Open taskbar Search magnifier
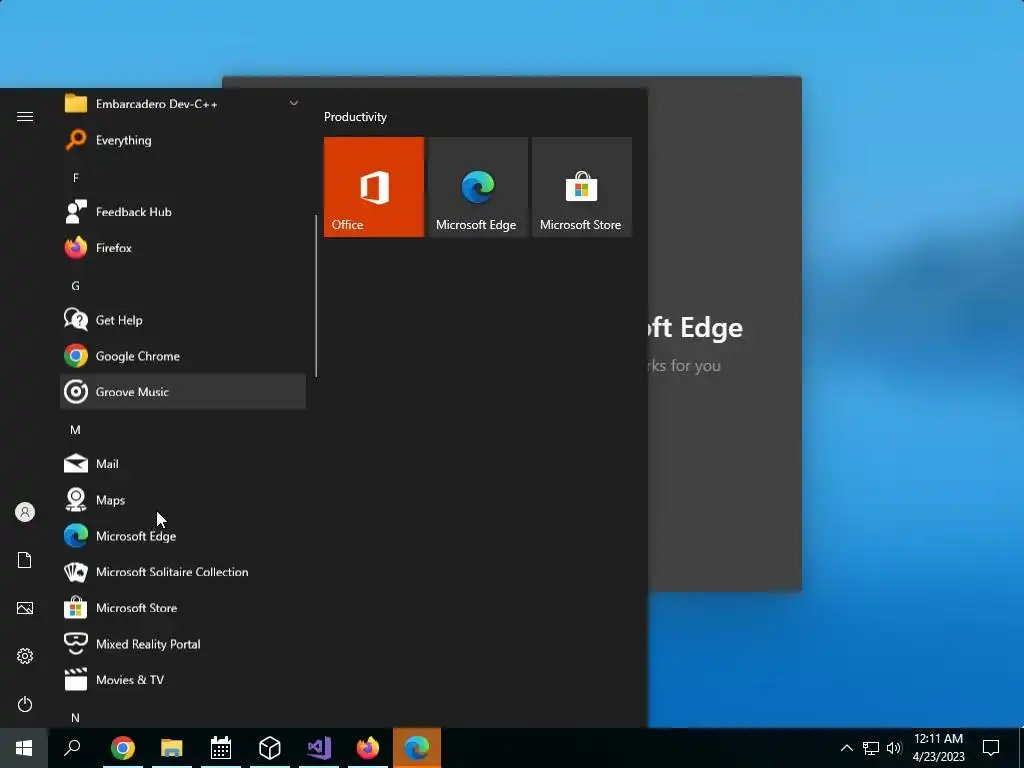The height and width of the screenshot is (768, 1024). 72,748
